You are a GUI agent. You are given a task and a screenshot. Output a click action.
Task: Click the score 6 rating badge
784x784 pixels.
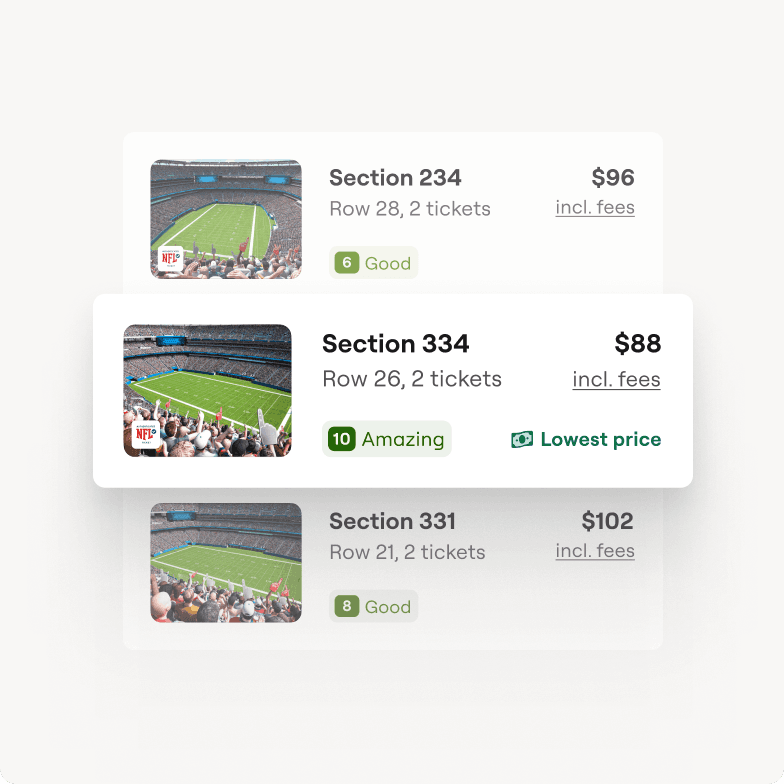point(346,263)
